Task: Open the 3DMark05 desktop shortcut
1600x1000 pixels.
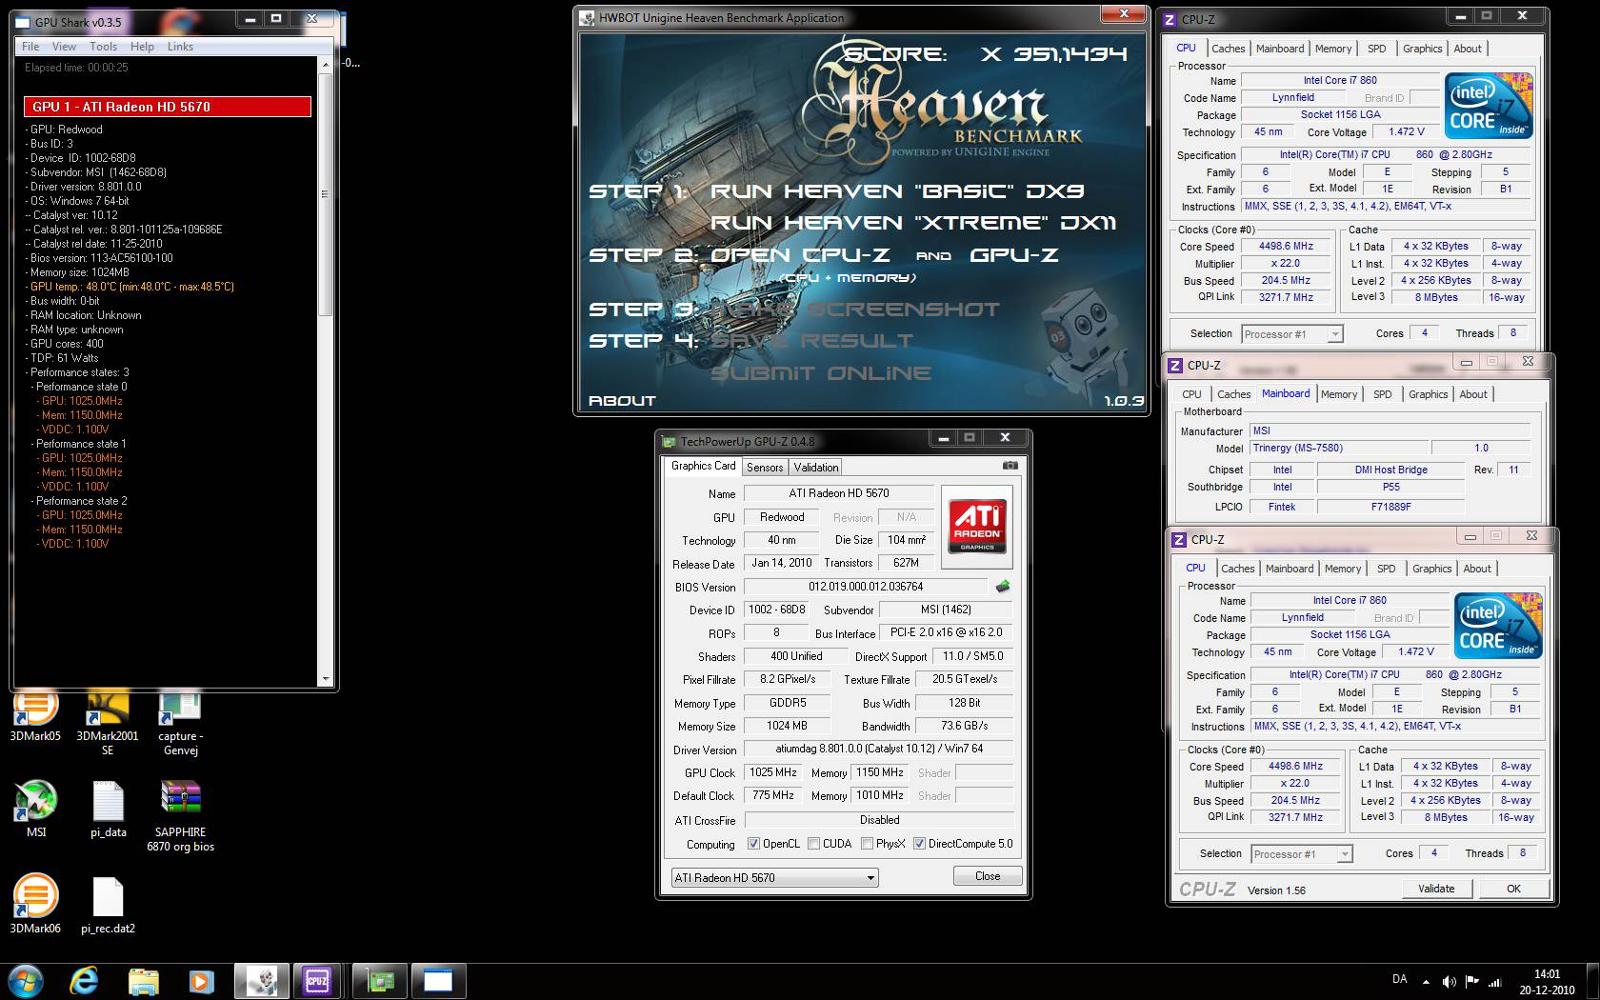Action: pyautogui.click(x=35, y=717)
